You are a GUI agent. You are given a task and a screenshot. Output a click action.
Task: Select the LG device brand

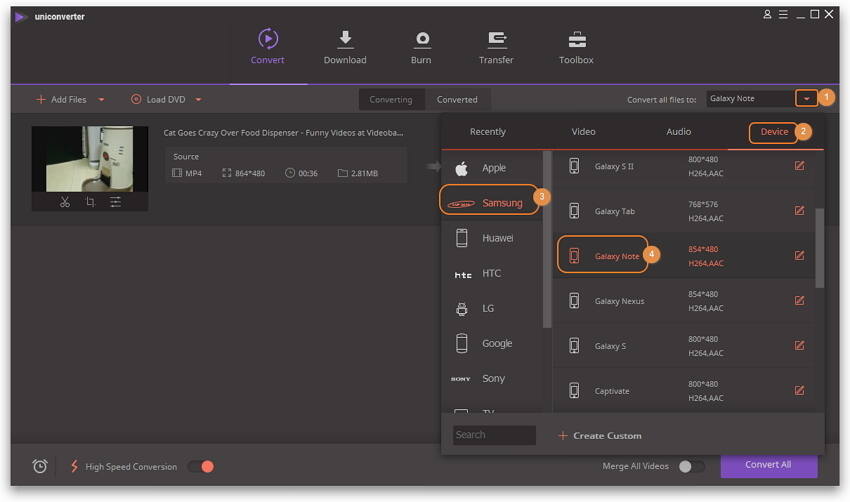pos(492,308)
